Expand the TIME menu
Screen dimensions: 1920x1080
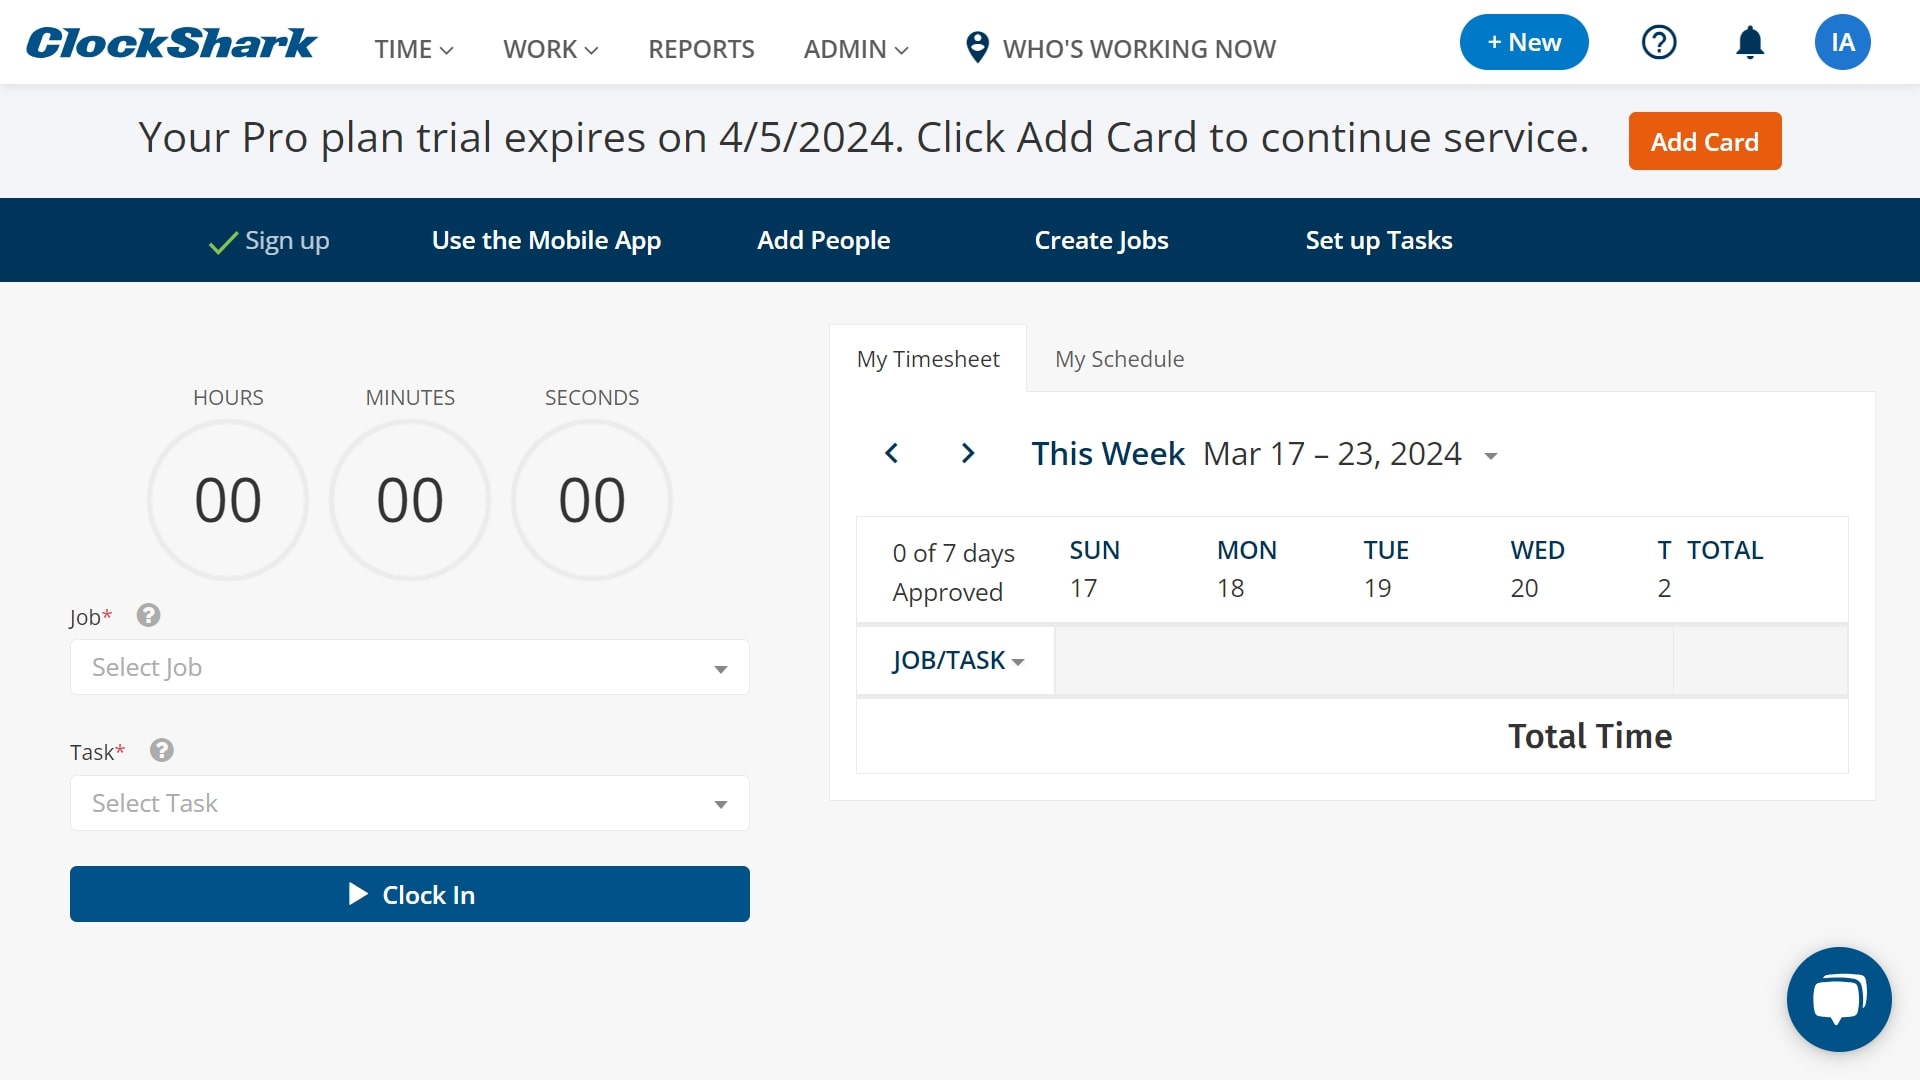(x=413, y=49)
